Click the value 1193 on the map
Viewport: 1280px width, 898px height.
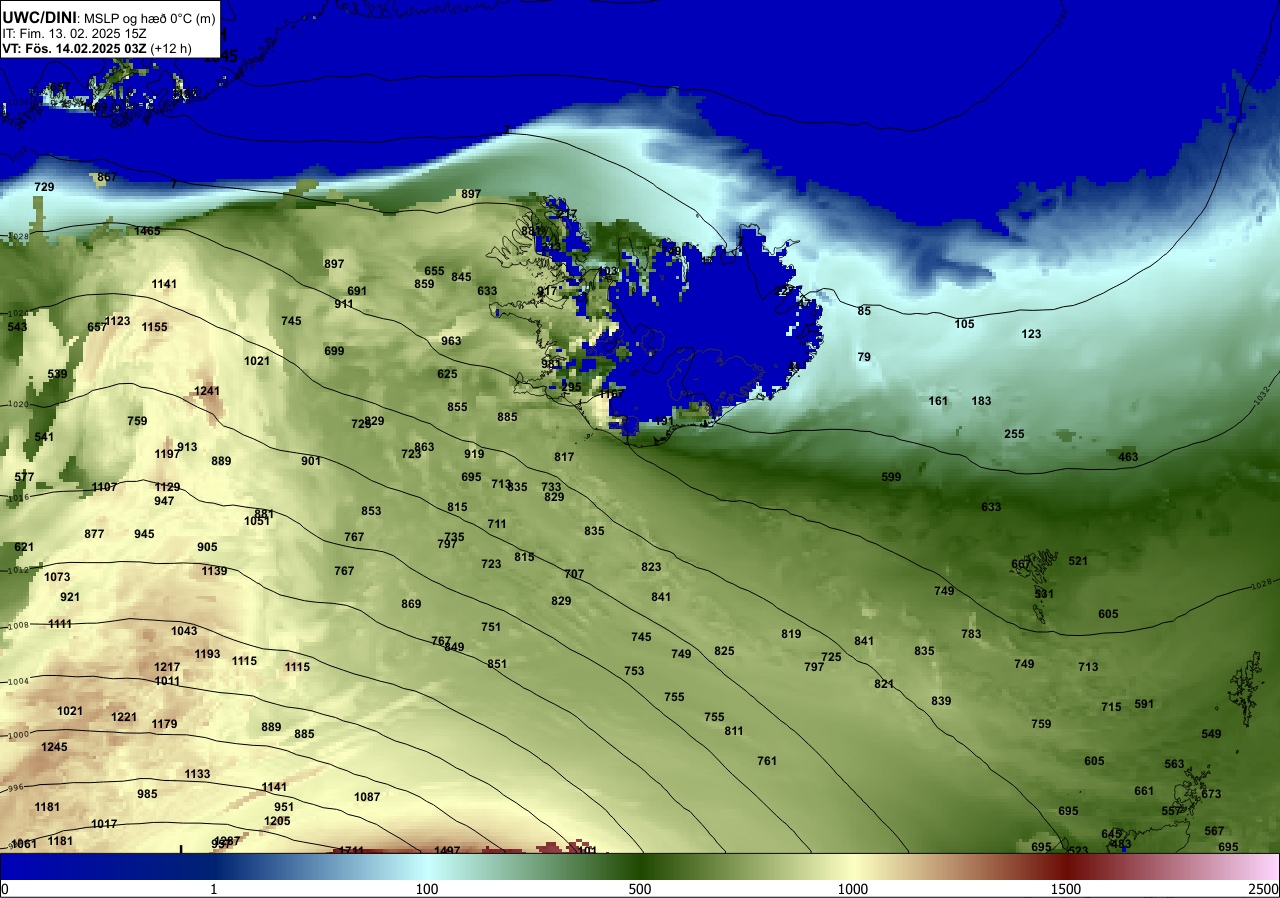point(207,654)
